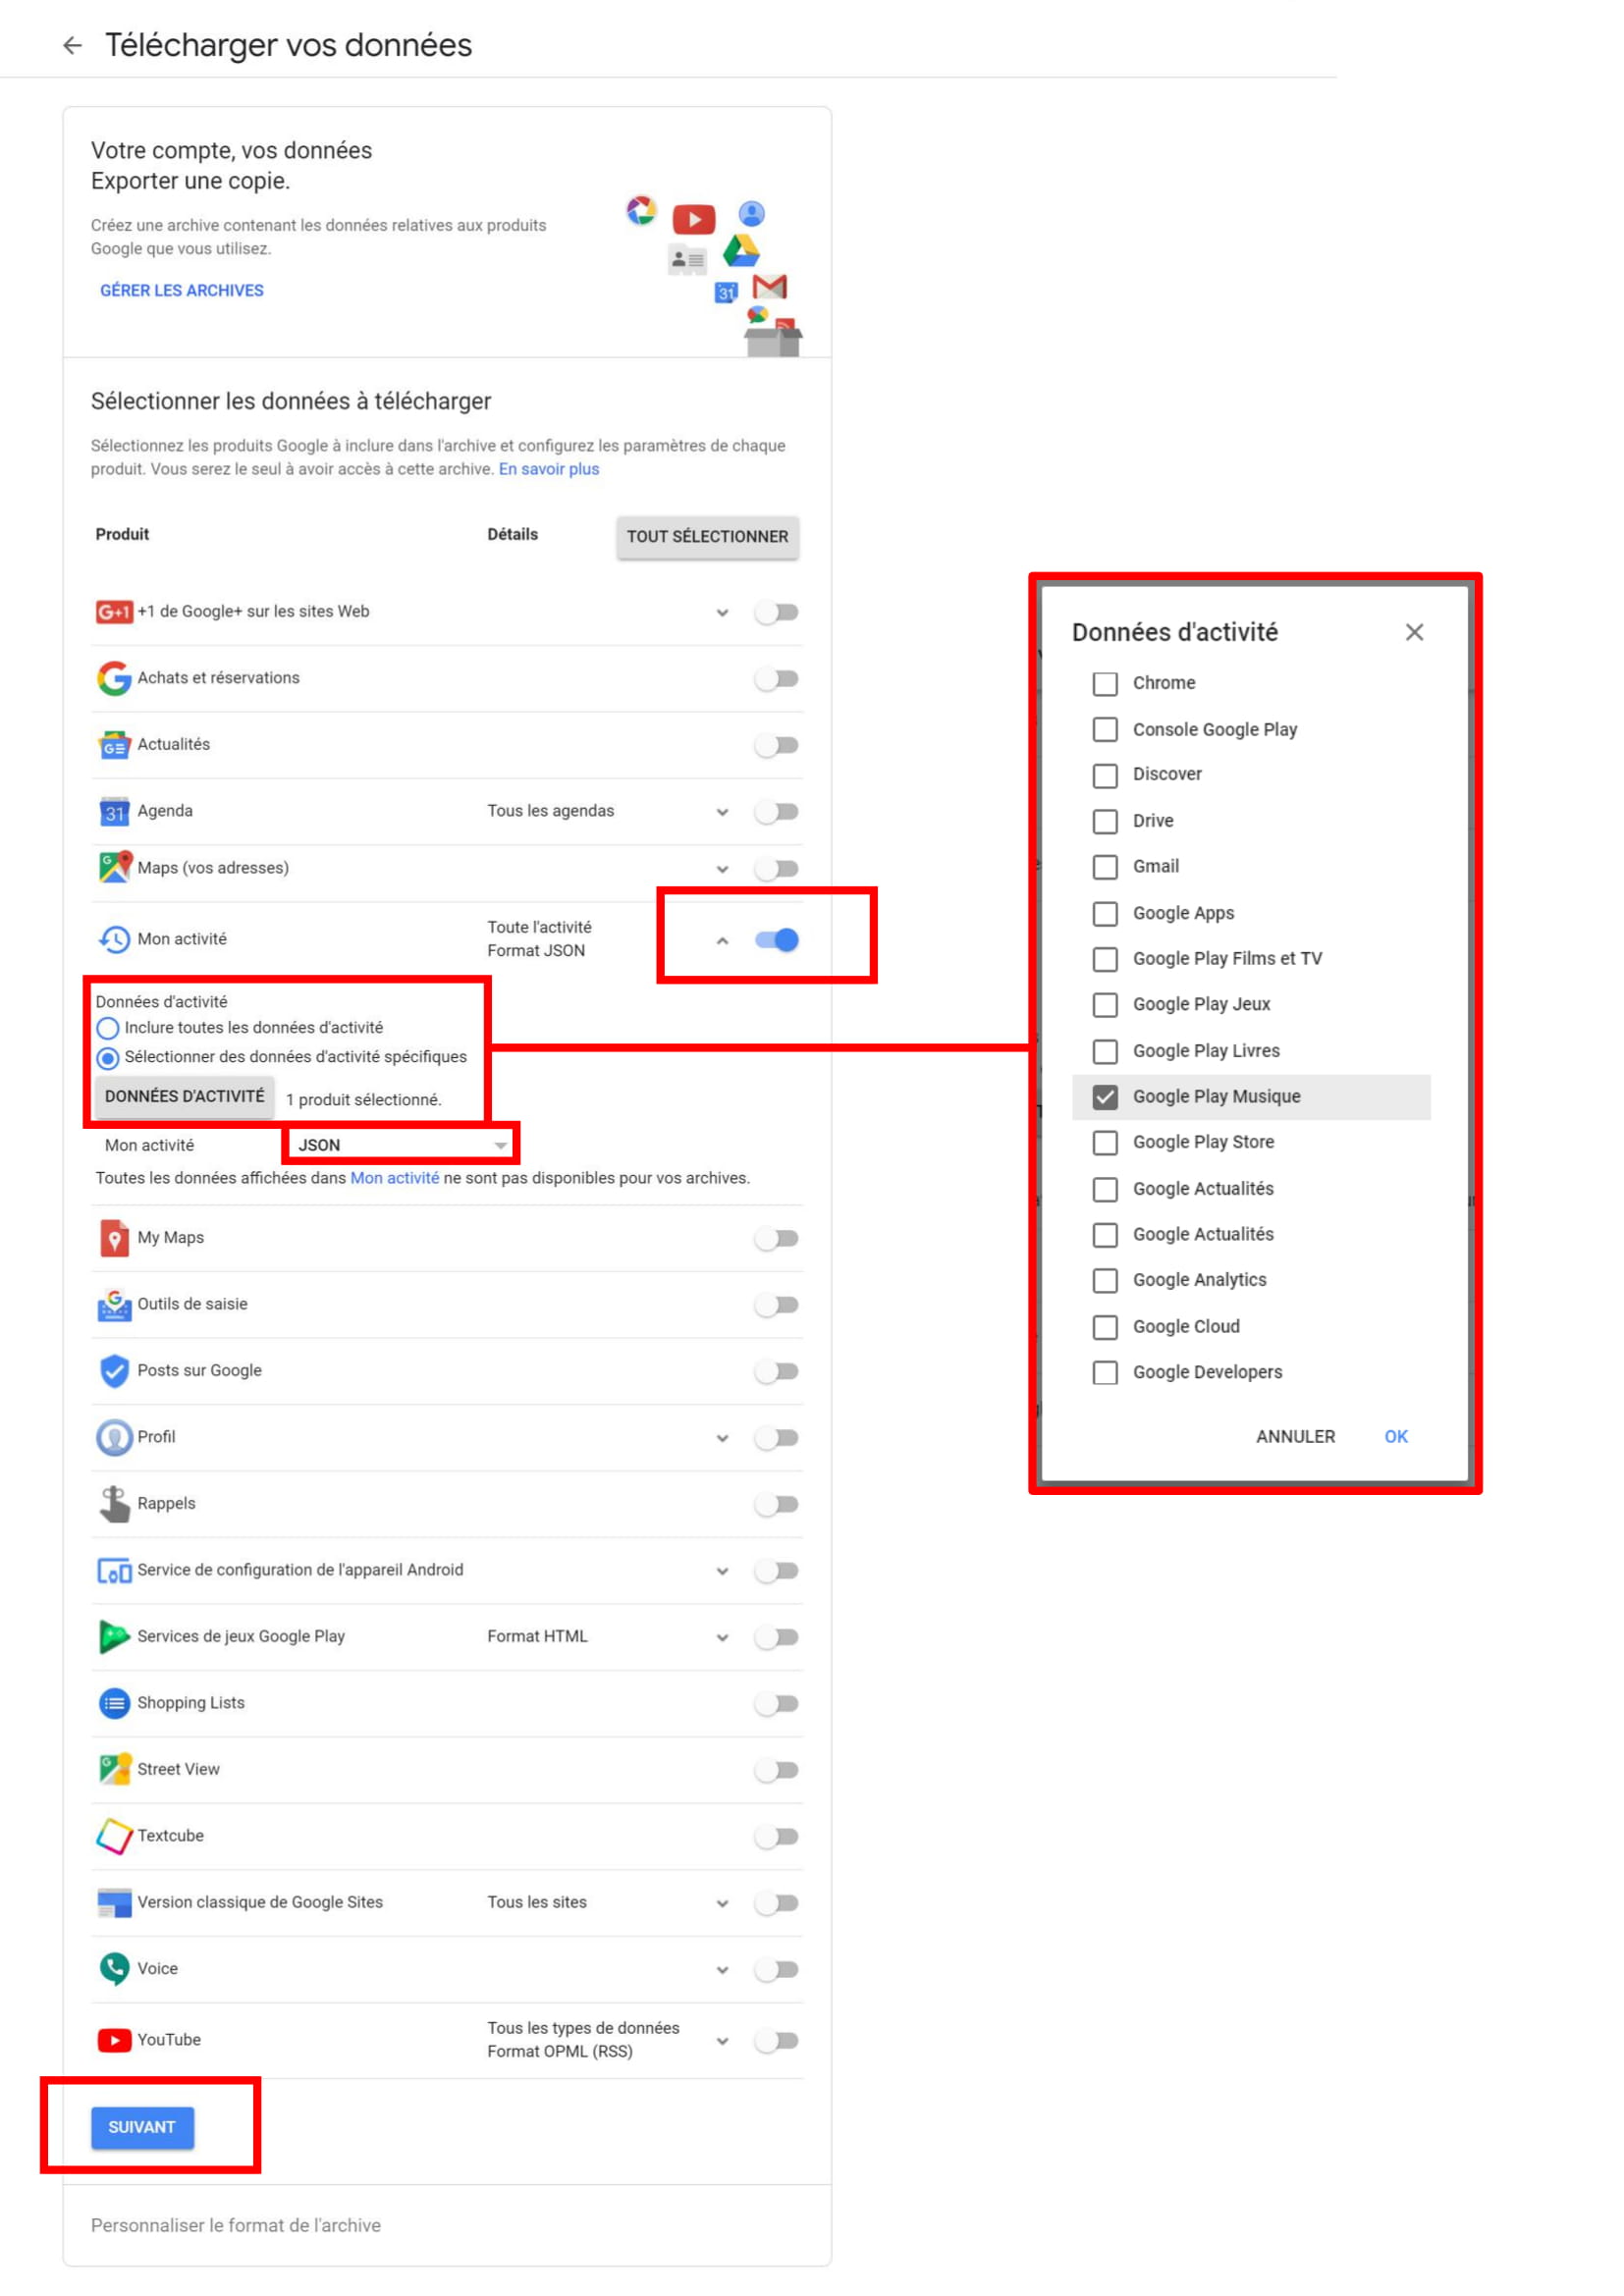The width and height of the screenshot is (1624, 2296).
Task: Check Google Developers checkbox
Action: pyautogui.click(x=1105, y=1373)
